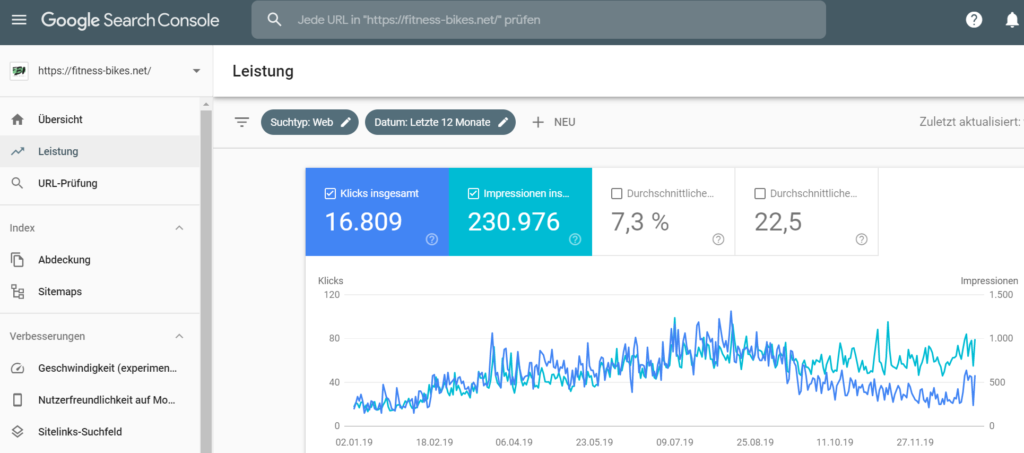Open Nutzerfreundlichkeit auf Mobilgeräten report
The height and width of the screenshot is (453, 1024).
click(100, 399)
